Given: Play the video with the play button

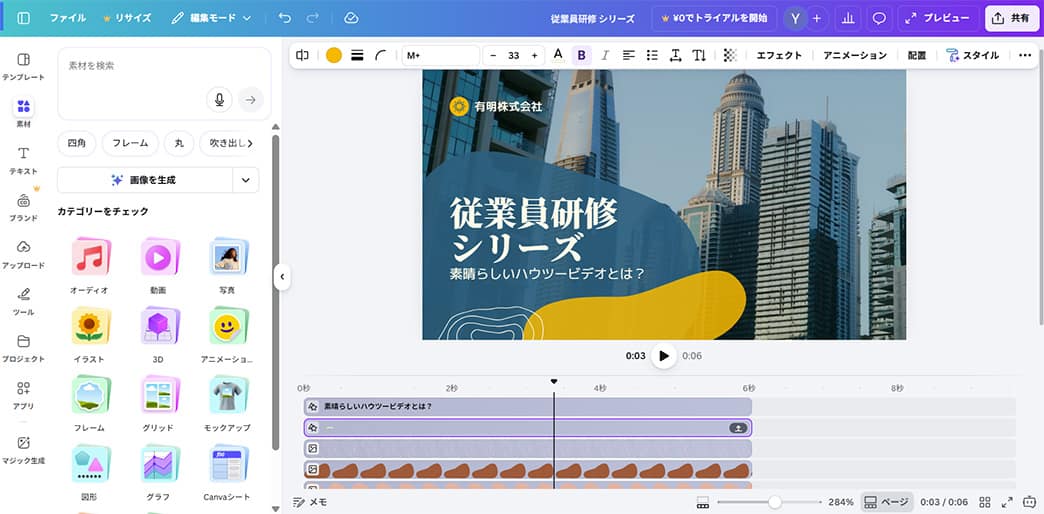Looking at the screenshot, I should coord(663,356).
